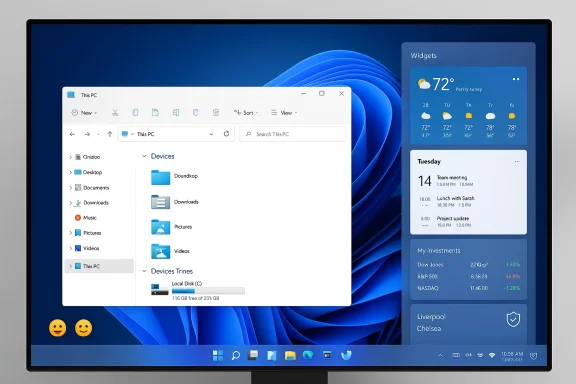Open the Downloads folder in main pane
This screenshot has width=576, height=384.
coord(161,202)
